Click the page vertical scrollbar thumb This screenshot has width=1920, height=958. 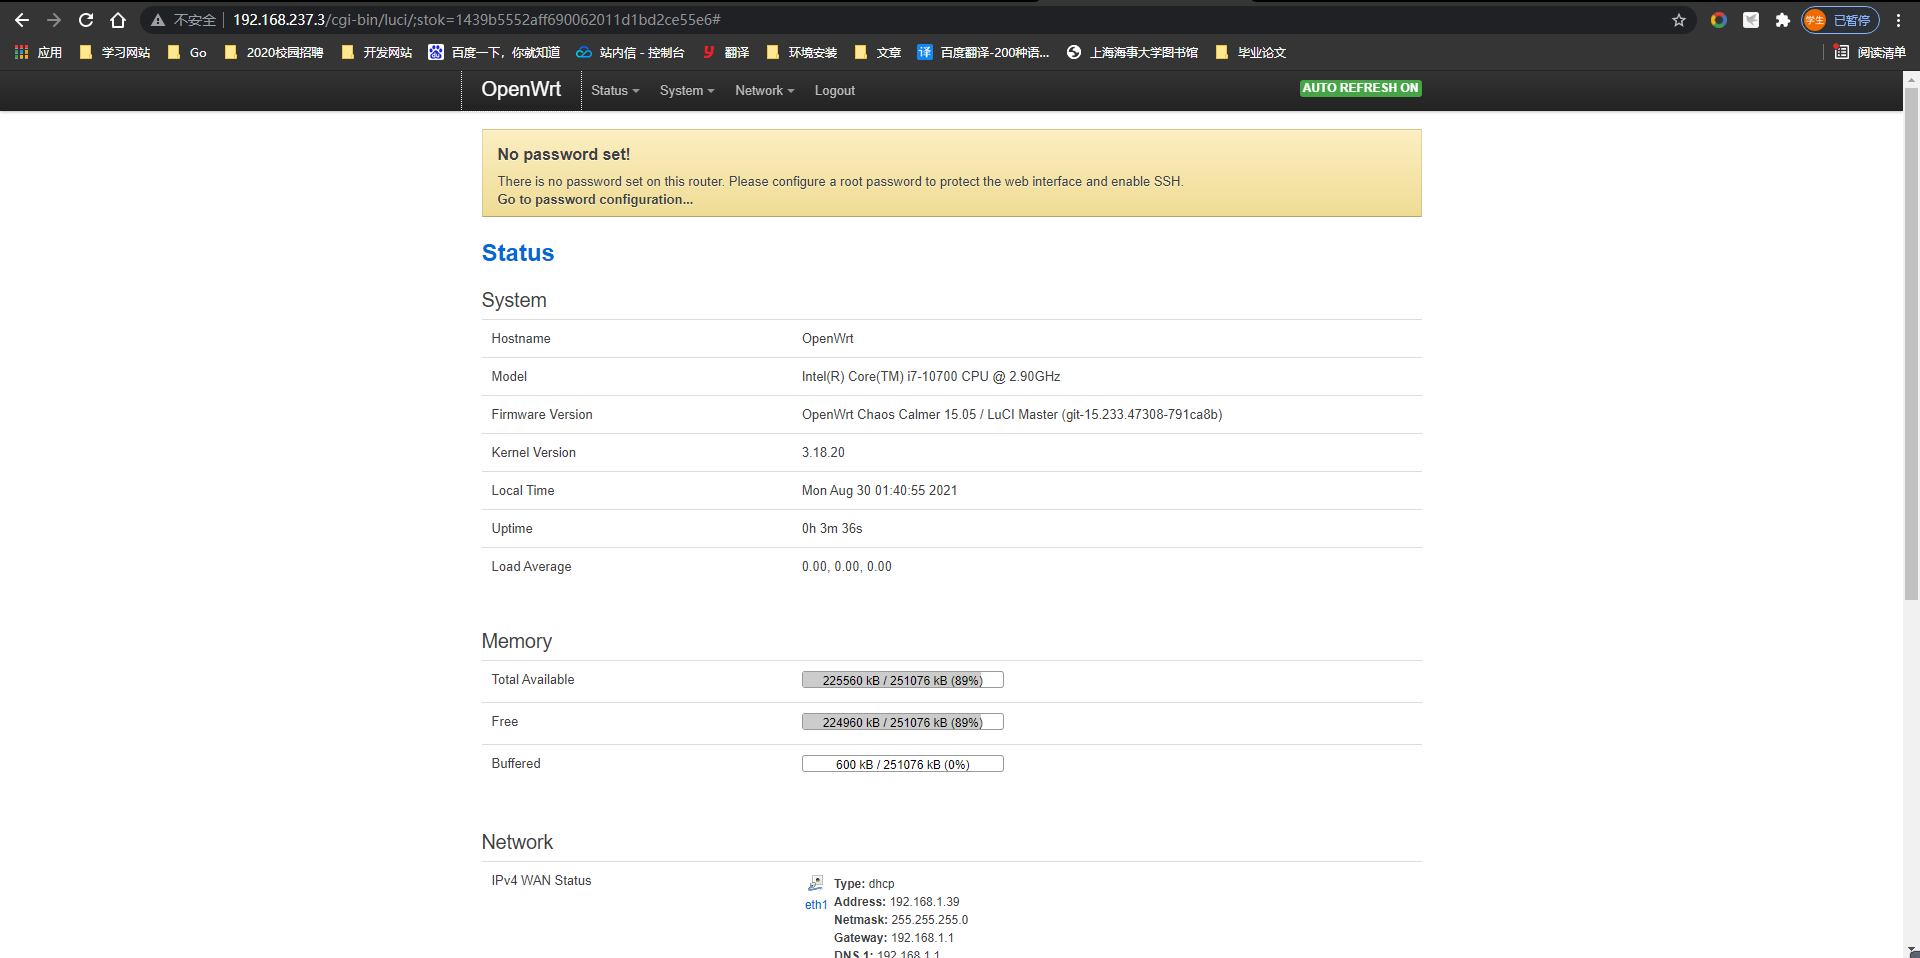click(x=1911, y=343)
